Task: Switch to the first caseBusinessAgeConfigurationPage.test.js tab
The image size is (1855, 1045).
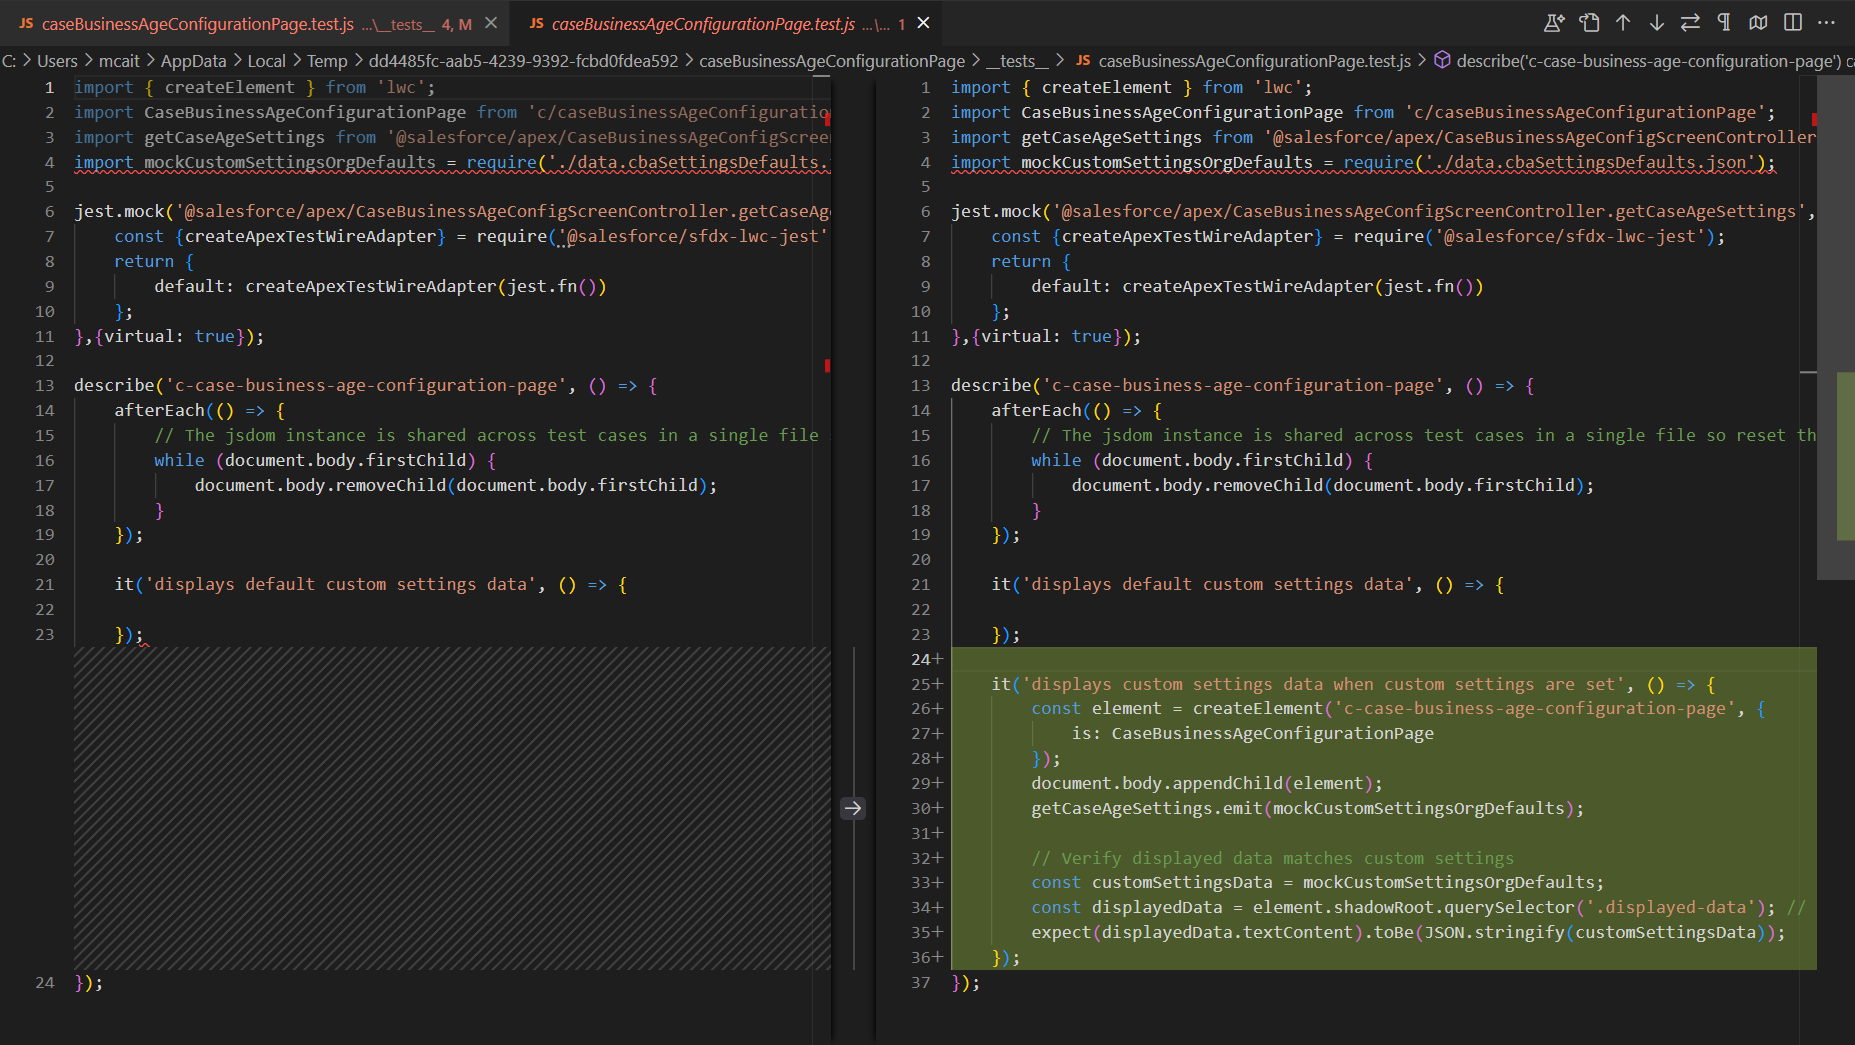Action: pyautogui.click(x=255, y=23)
